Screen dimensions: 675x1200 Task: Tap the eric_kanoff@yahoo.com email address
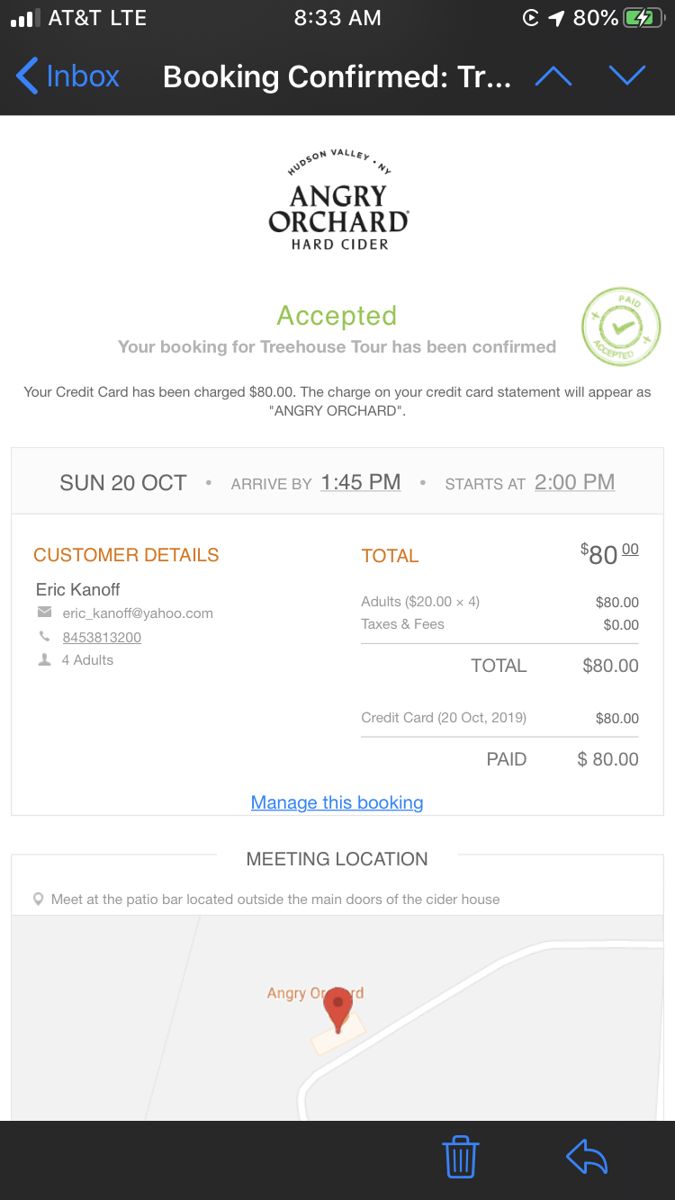click(137, 613)
